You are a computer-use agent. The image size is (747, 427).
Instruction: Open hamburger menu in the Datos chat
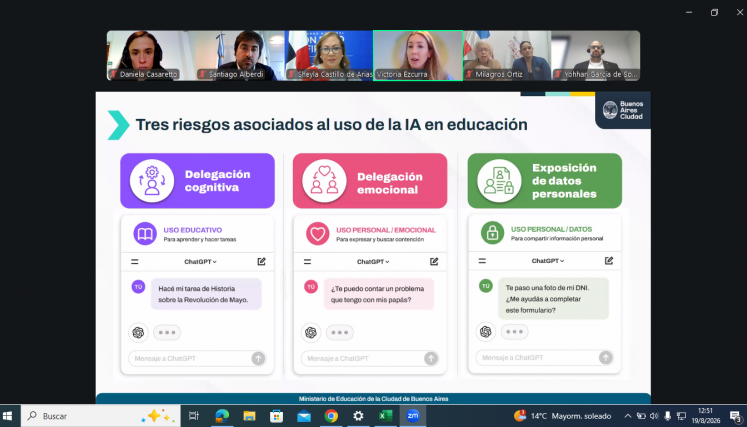click(482, 261)
